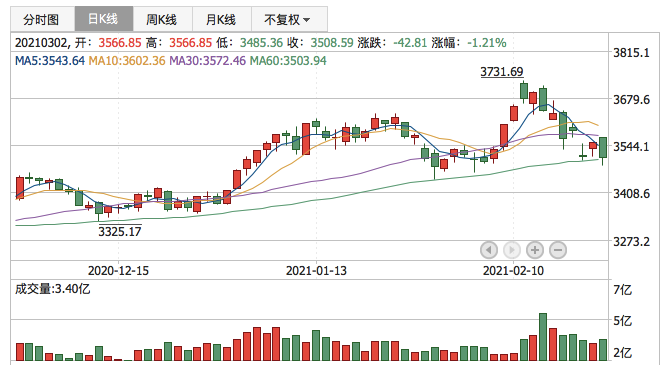Select the 2021-02-10 date marker

513,271
